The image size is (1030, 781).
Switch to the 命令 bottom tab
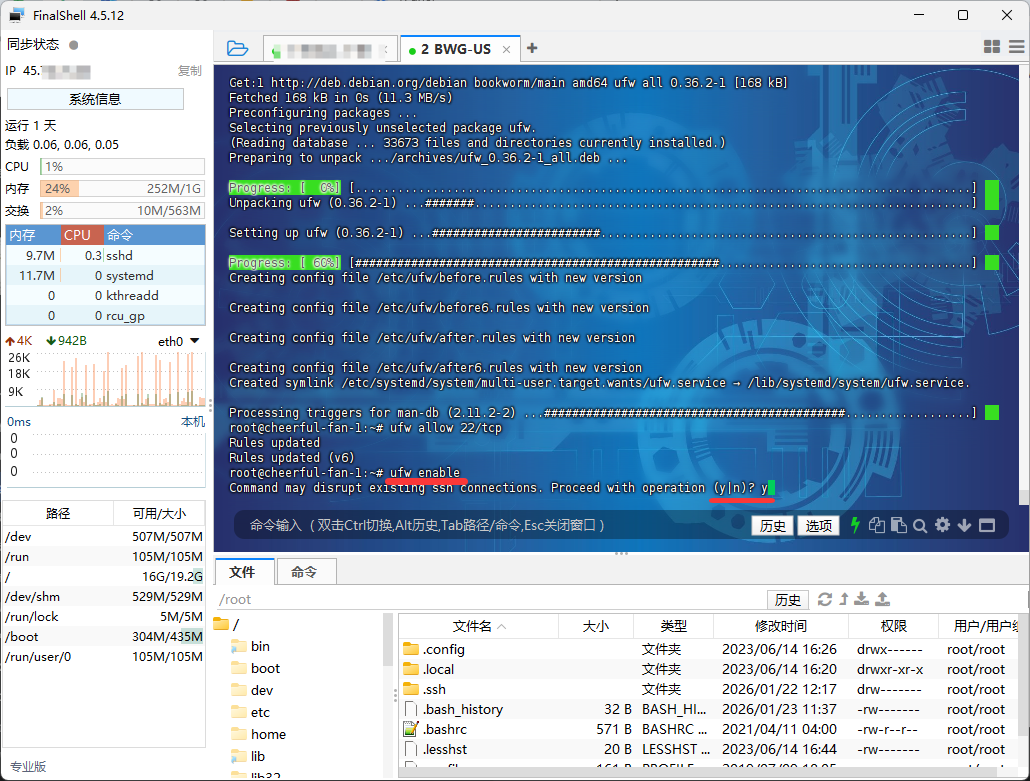(x=304, y=572)
